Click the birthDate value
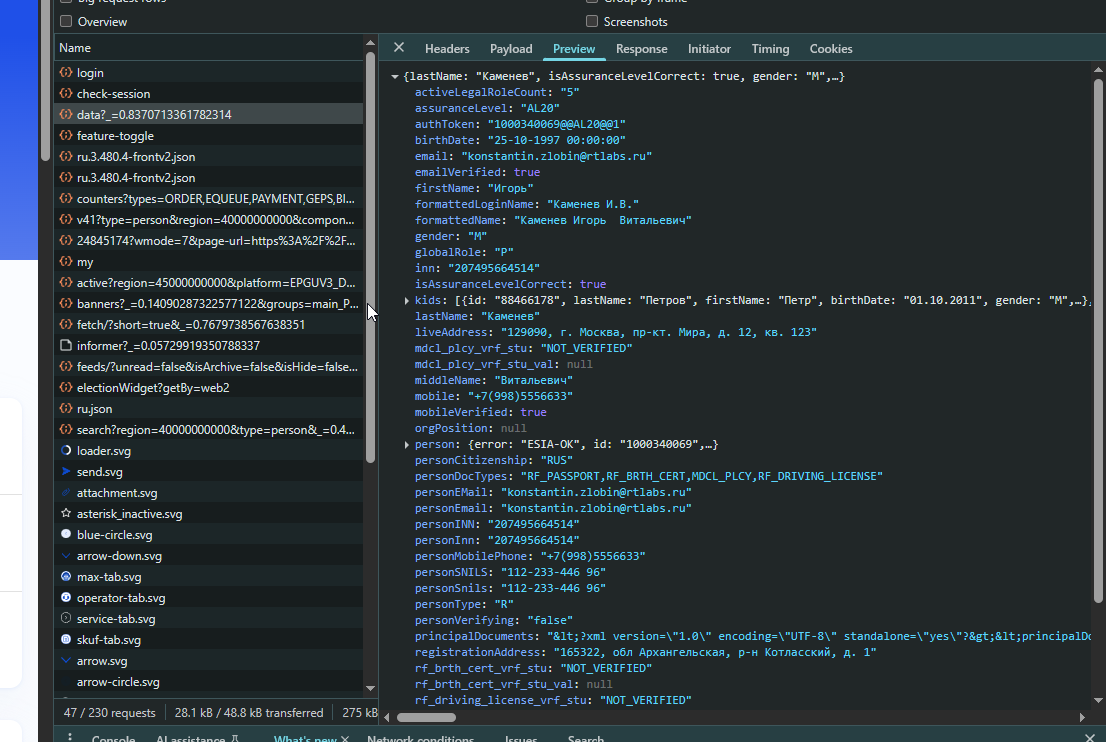Viewport: 1106px width, 742px height. pyautogui.click(x=557, y=140)
